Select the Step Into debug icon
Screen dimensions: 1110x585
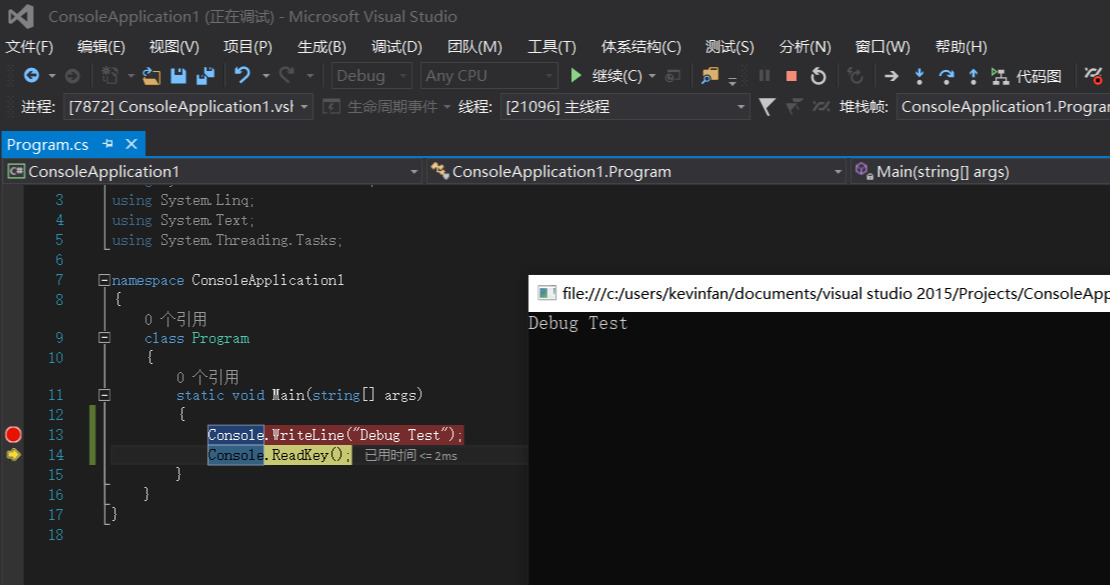click(x=920, y=75)
